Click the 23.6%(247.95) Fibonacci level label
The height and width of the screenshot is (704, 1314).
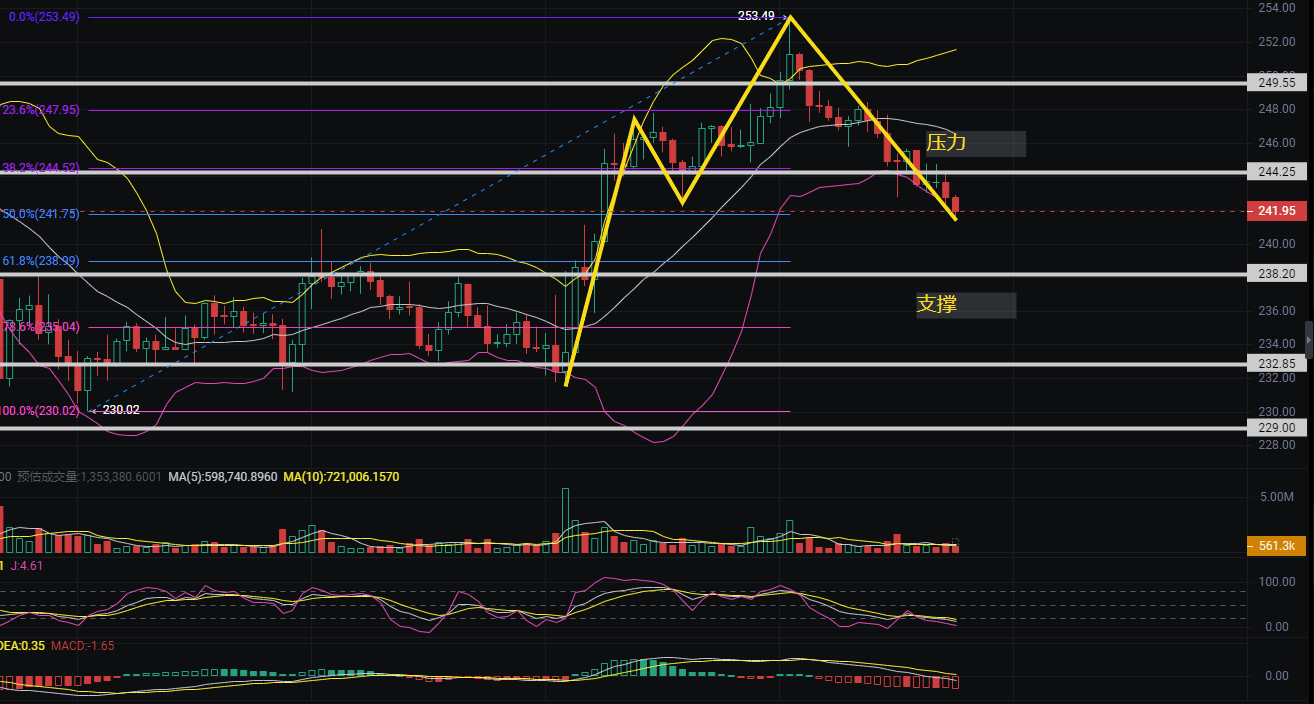(41, 110)
